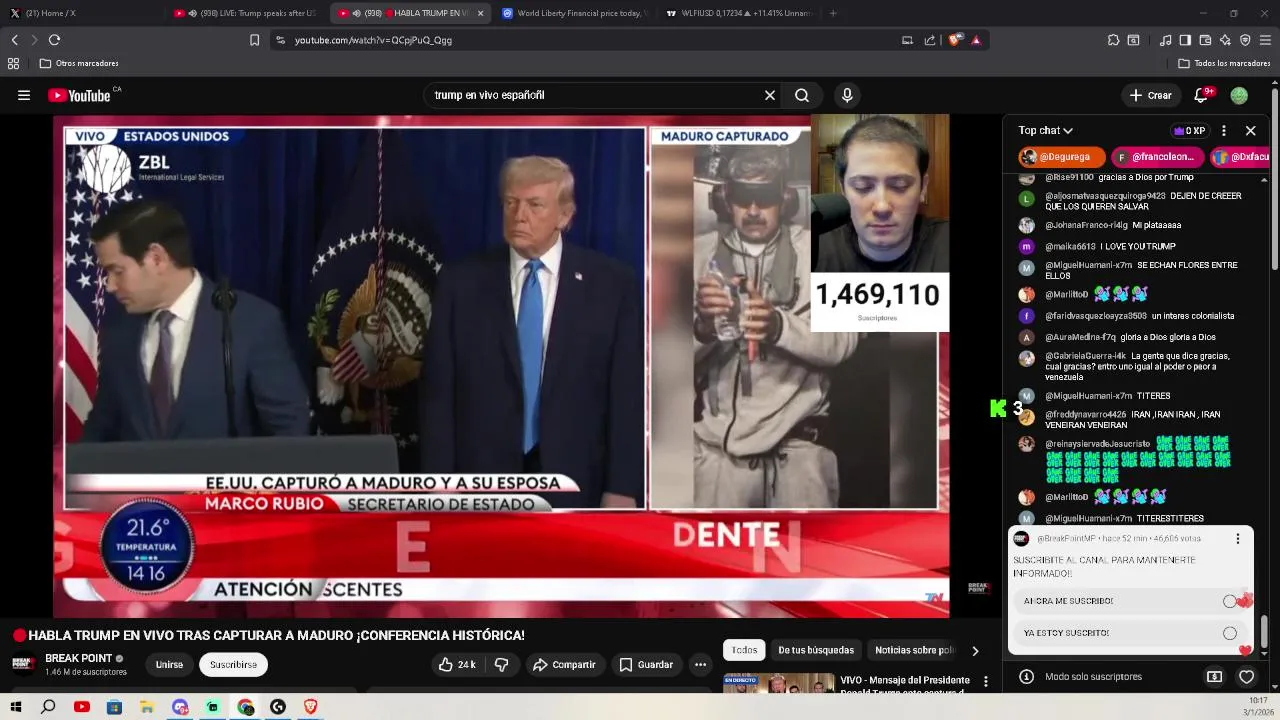Image resolution: width=1280 pixels, height=720 pixels.
Task: Open Windows Start menu
Action: (16, 707)
